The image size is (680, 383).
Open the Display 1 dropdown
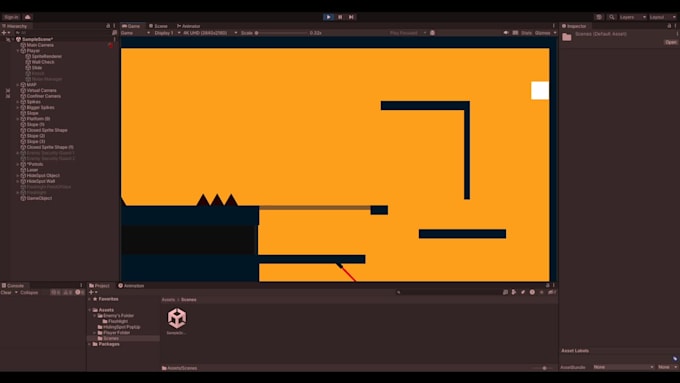point(167,33)
